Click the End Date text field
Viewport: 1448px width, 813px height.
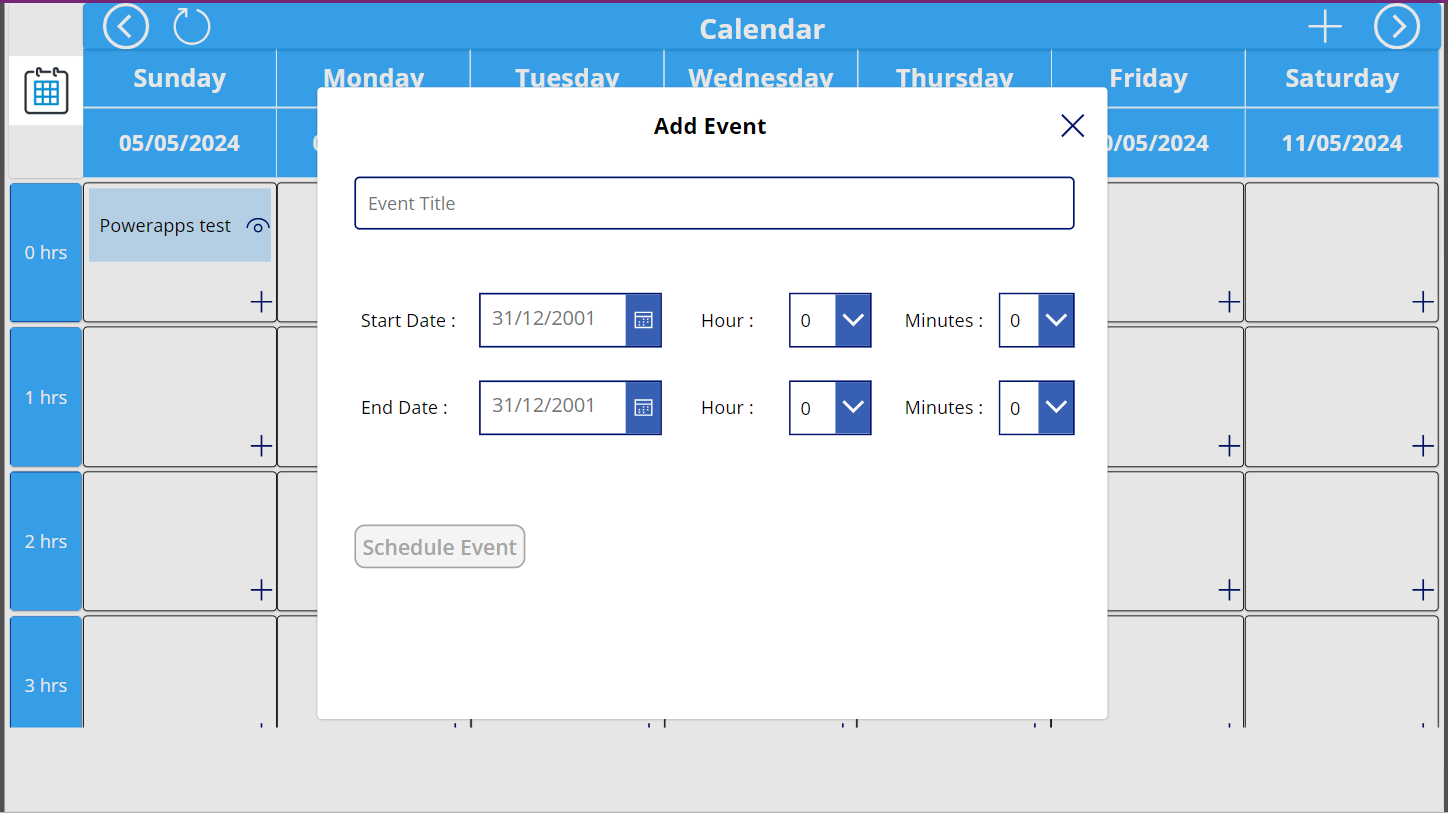tap(552, 407)
